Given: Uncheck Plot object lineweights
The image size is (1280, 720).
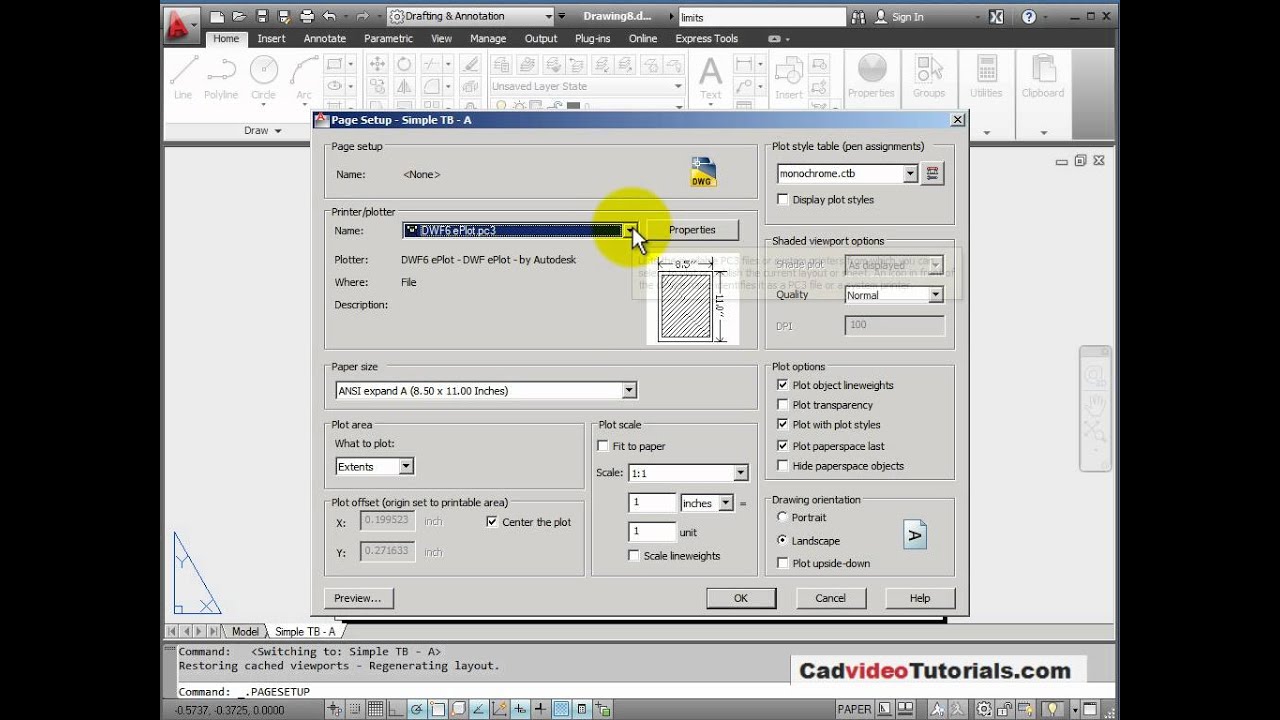Looking at the screenshot, I should coord(783,385).
